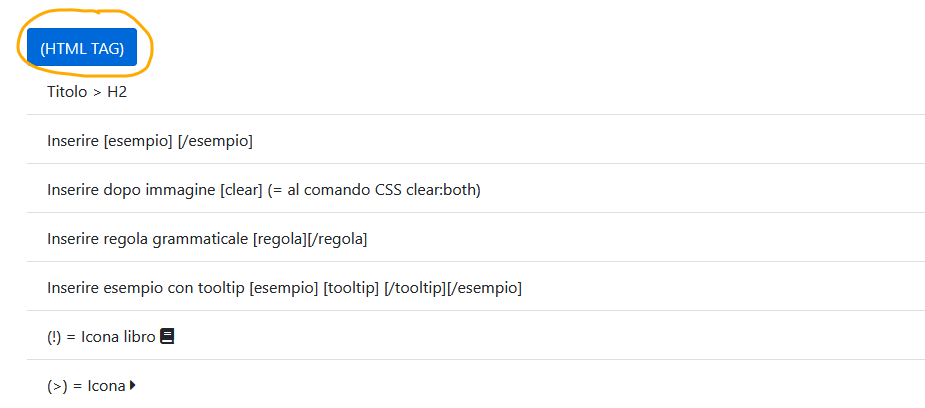Click the [clear] tag text

(x=241, y=190)
